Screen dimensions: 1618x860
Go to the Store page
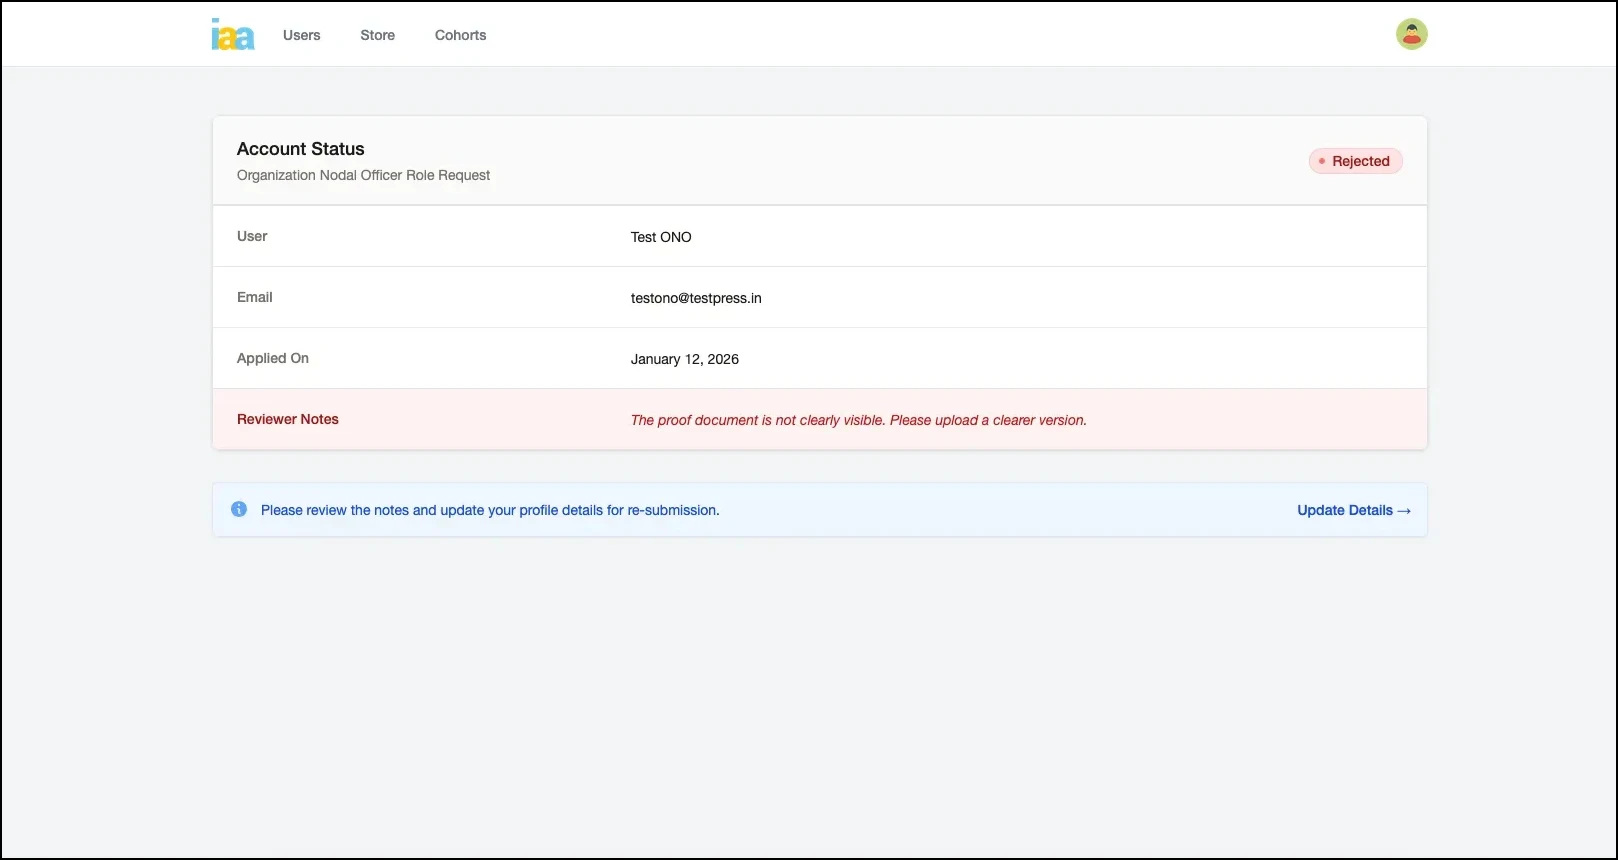coord(377,35)
